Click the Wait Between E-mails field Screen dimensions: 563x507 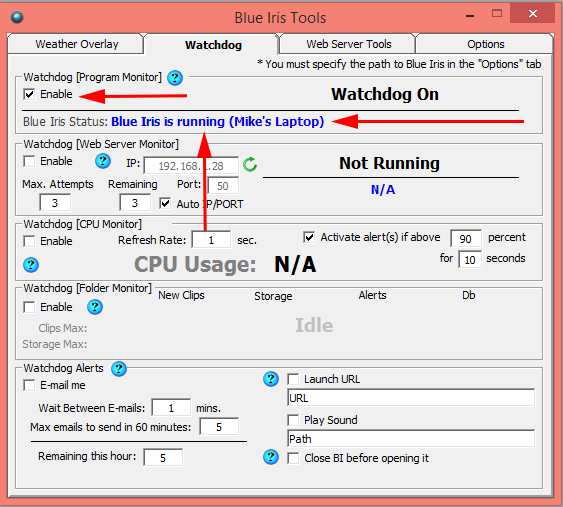171,408
